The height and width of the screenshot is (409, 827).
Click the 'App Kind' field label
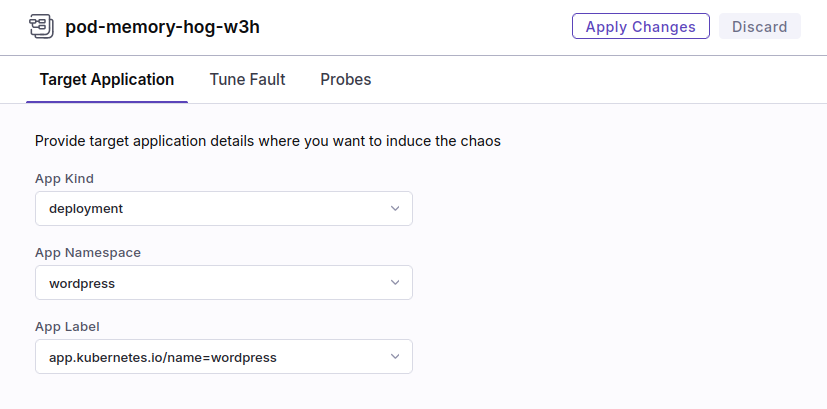[x=64, y=179]
